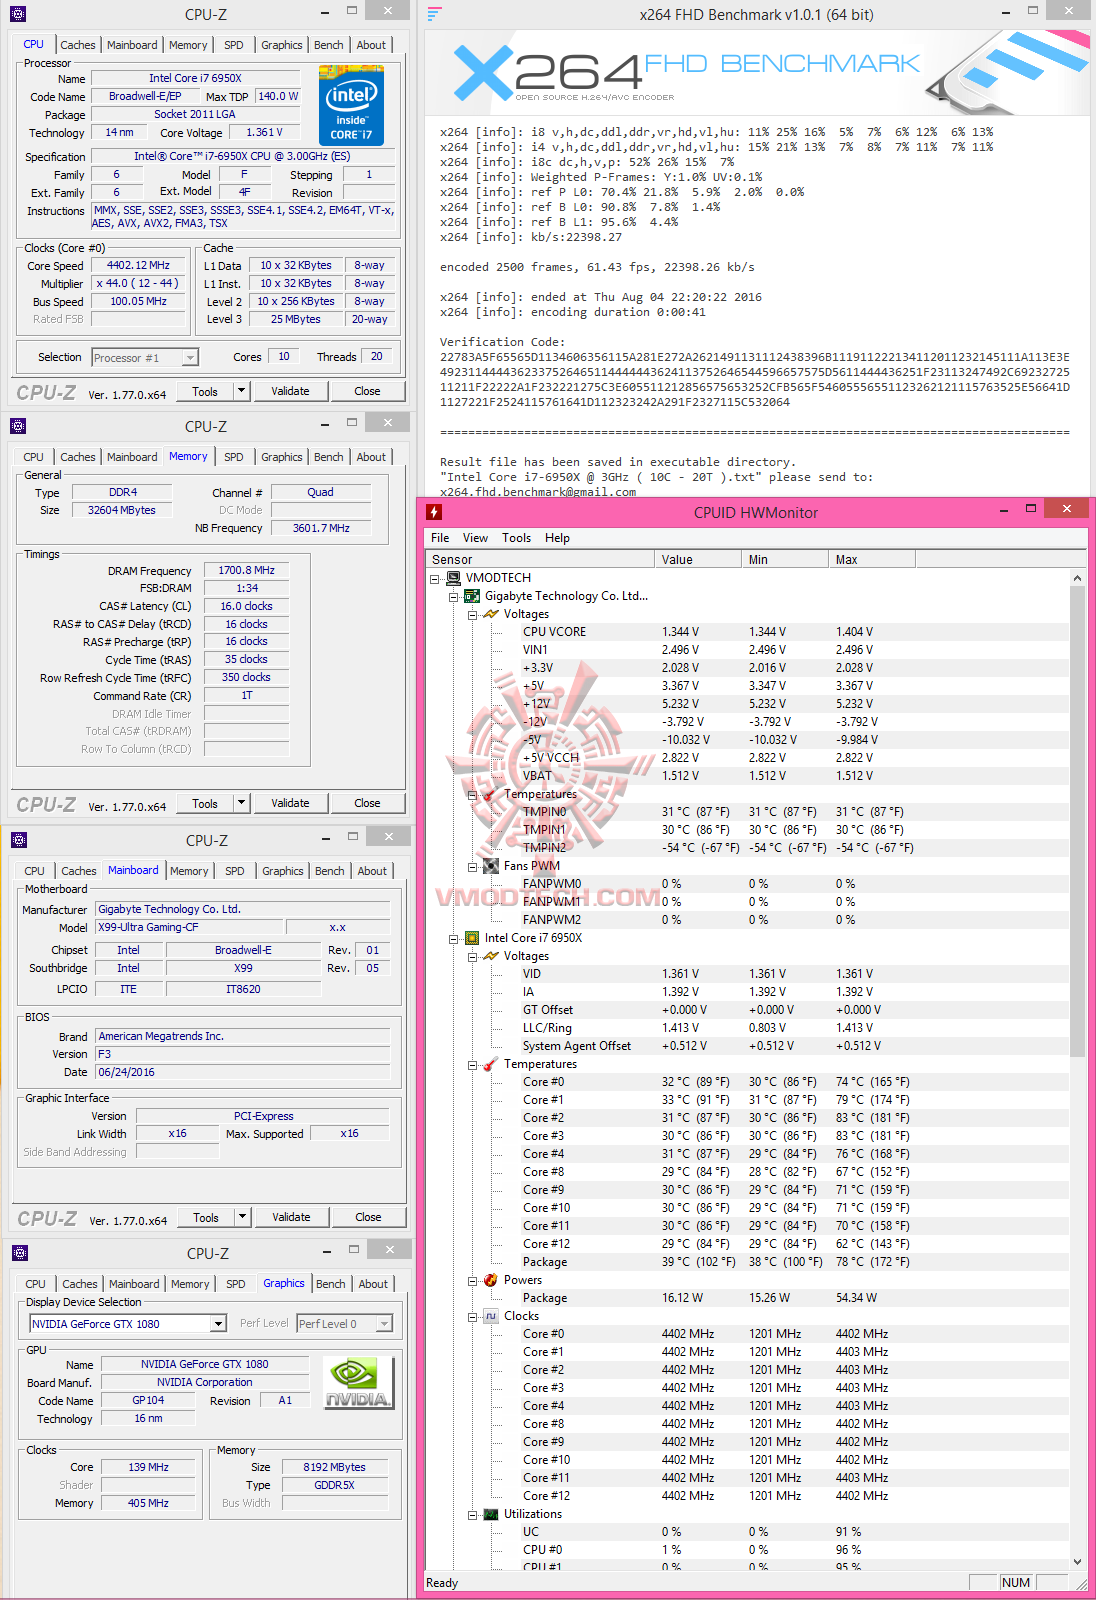Collapse the Utilizations group
This screenshot has width=1096, height=1600.
point(473,1515)
